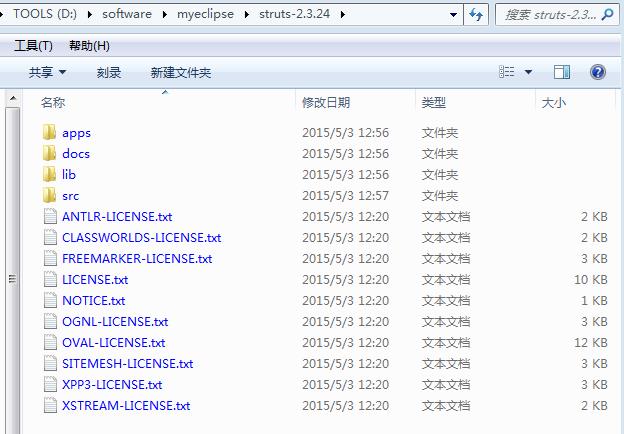
Task: Select LICENSE.txt file name
Action: click(95, 280)
